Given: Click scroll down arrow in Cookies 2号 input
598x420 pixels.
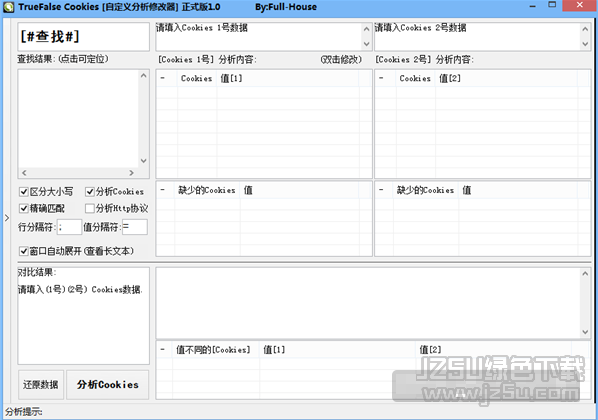Looking at the screenshot, I should coord(585,44).
